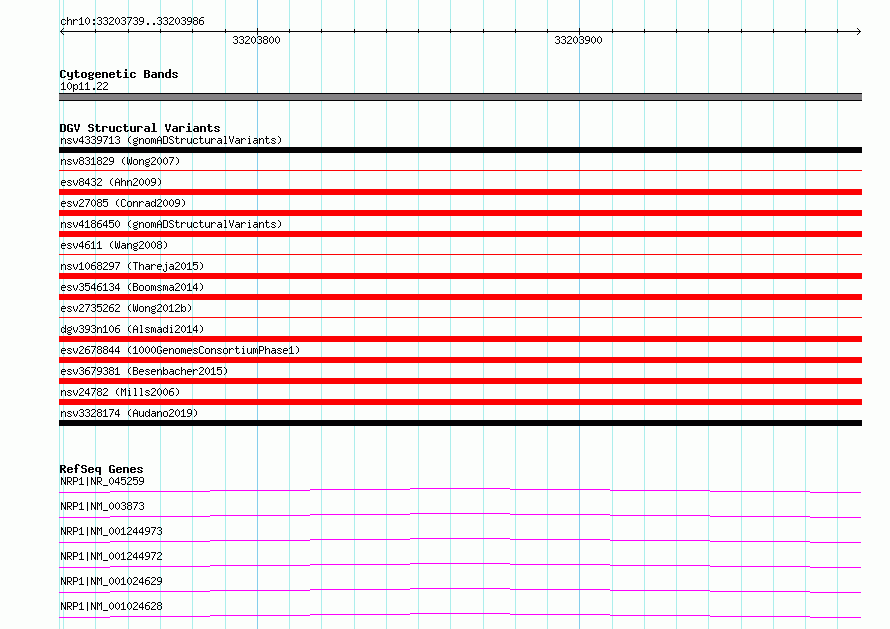This screenshot has width=890, height=629.
Task: Click the gray 10p11.22 cytogenetic band bar
Action: point(460,97)
